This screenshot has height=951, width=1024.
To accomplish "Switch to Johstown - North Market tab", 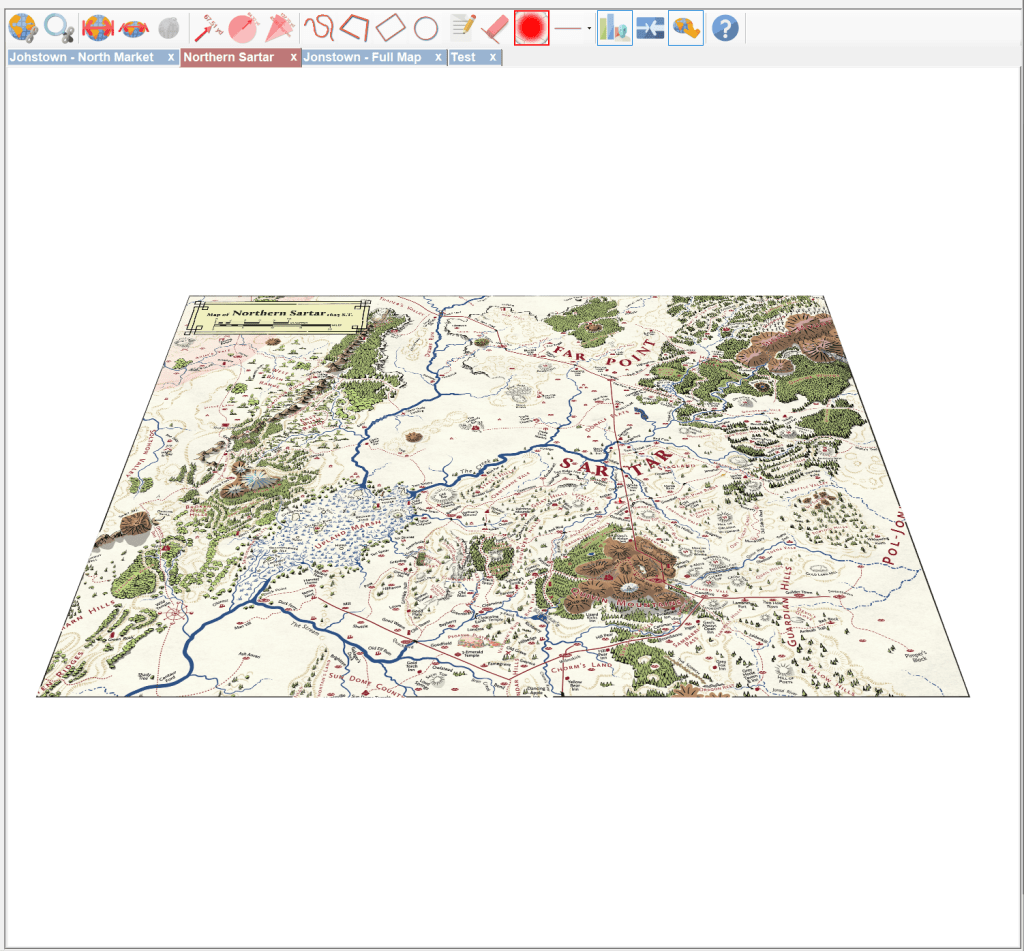I will point(82,58).
